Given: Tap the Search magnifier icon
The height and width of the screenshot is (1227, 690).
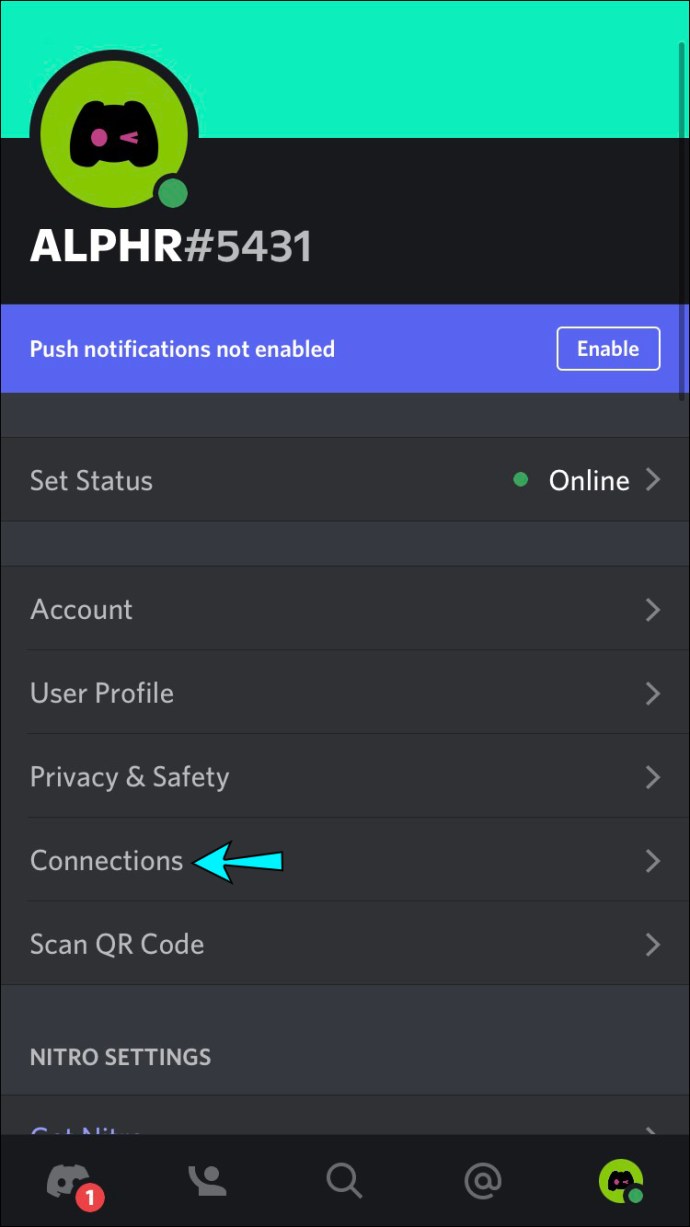Looking at the screenshot, I should click(344, 1181).
